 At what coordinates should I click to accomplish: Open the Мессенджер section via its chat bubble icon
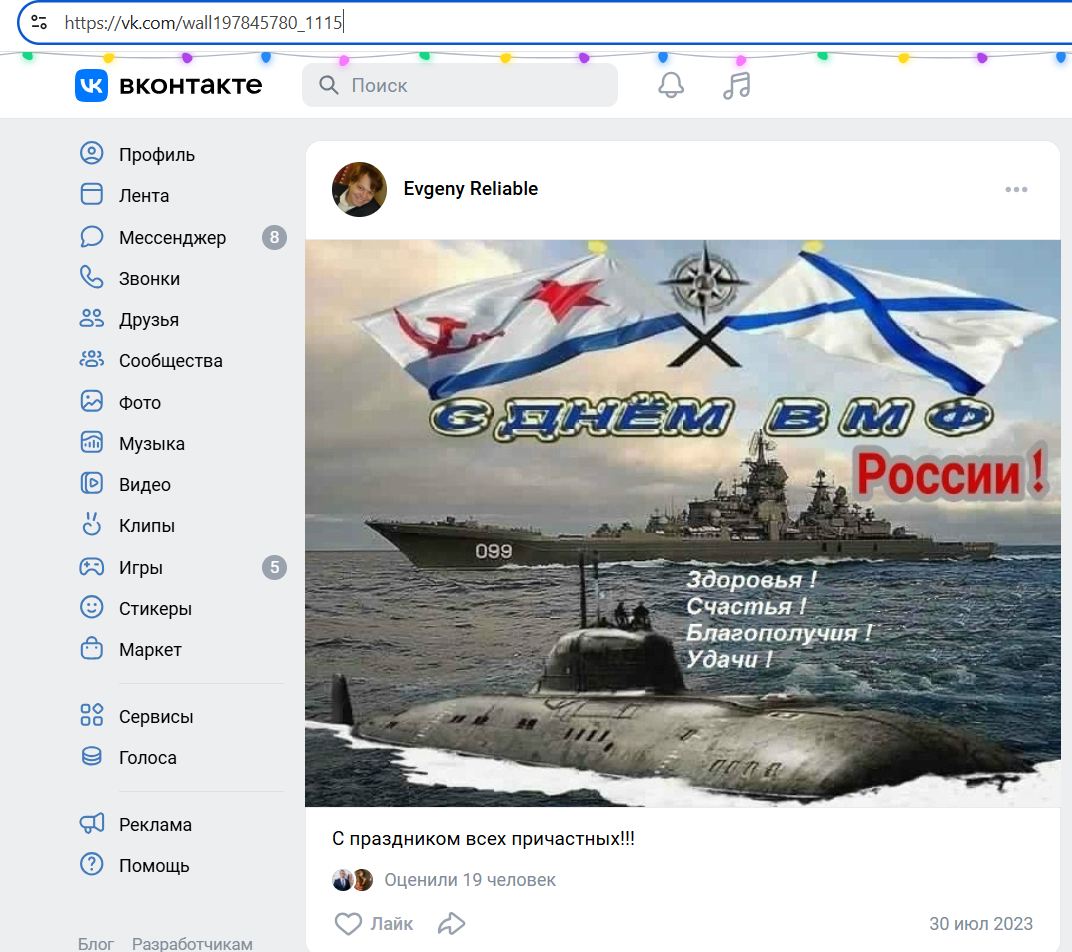coord(91,237)
